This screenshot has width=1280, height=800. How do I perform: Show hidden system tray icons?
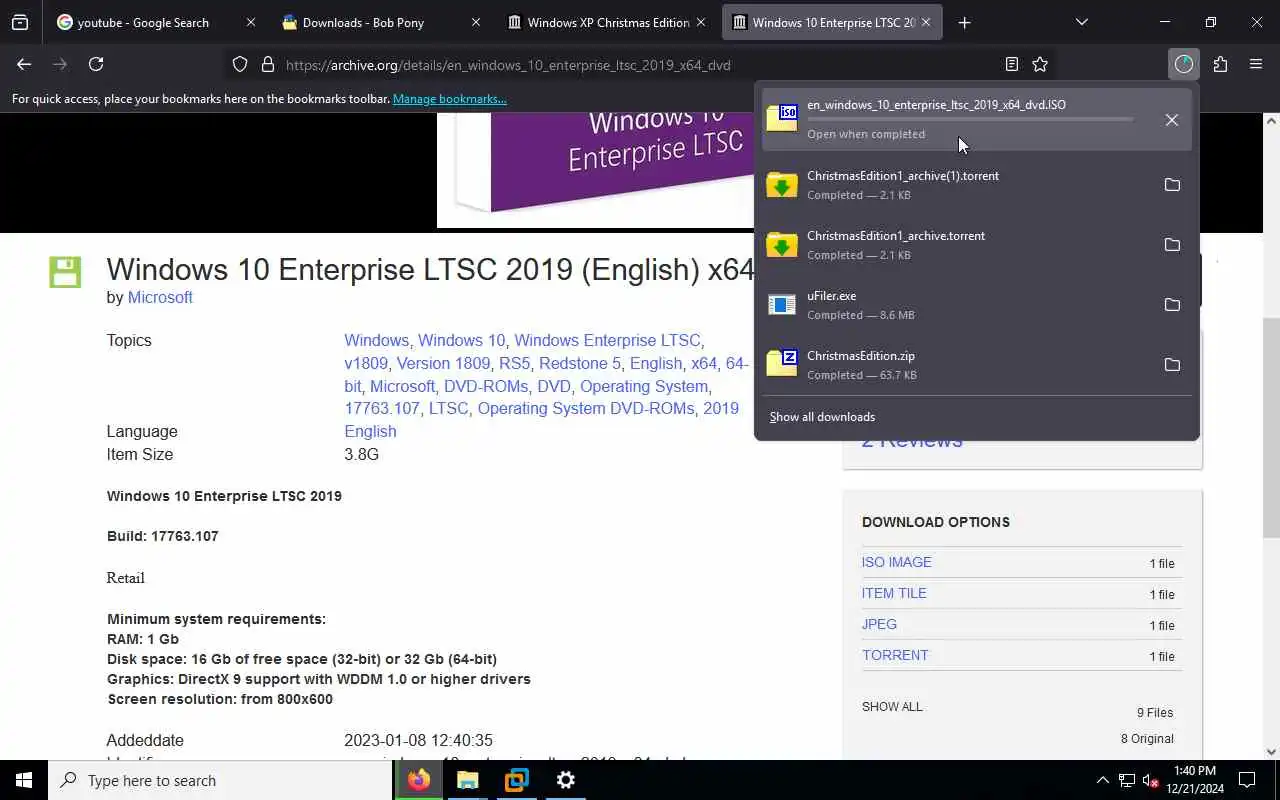[x=1103, y=780]
